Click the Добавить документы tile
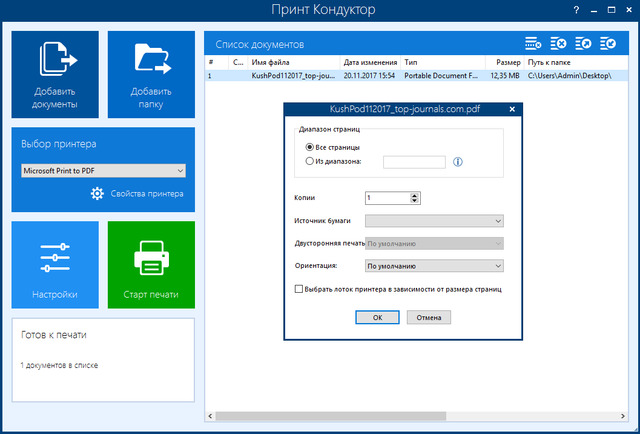Screen dimensions: 640x434 (55, 74)
